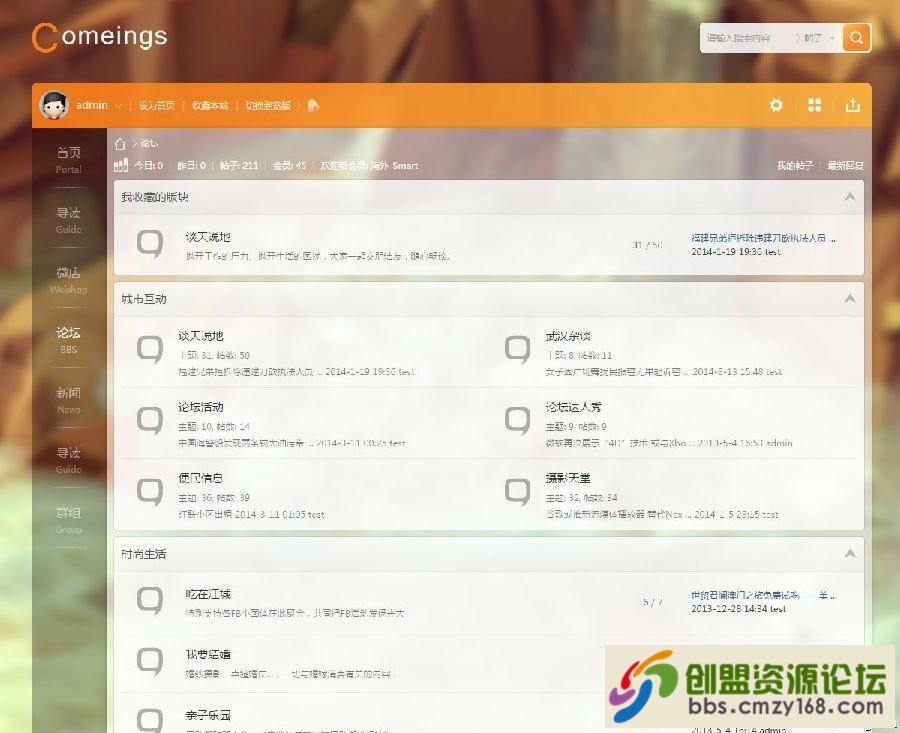This screenshot has height=733, width=900.
Task: Open 谈天说地 title under 我收藏的版块
Action: pyautogui.click(x=208, y=236)
